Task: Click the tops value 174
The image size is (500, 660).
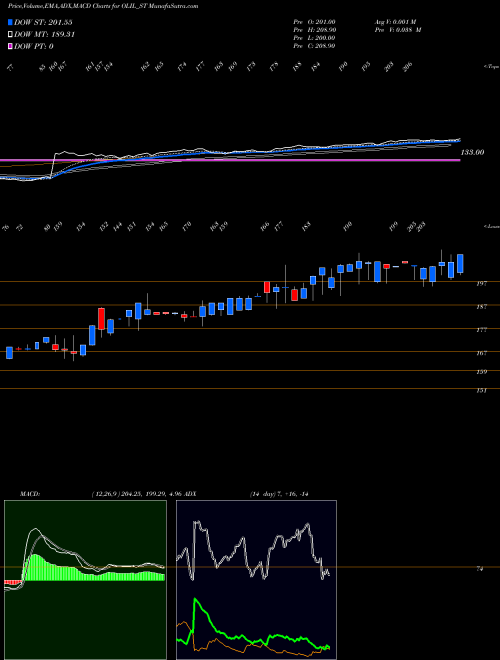Action: 182,67
